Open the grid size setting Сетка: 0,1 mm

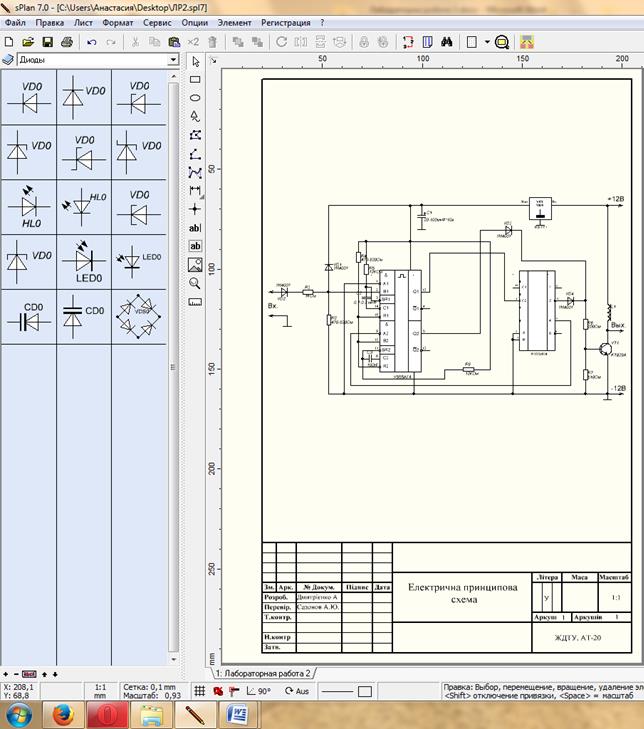click(x=149, y=687)
